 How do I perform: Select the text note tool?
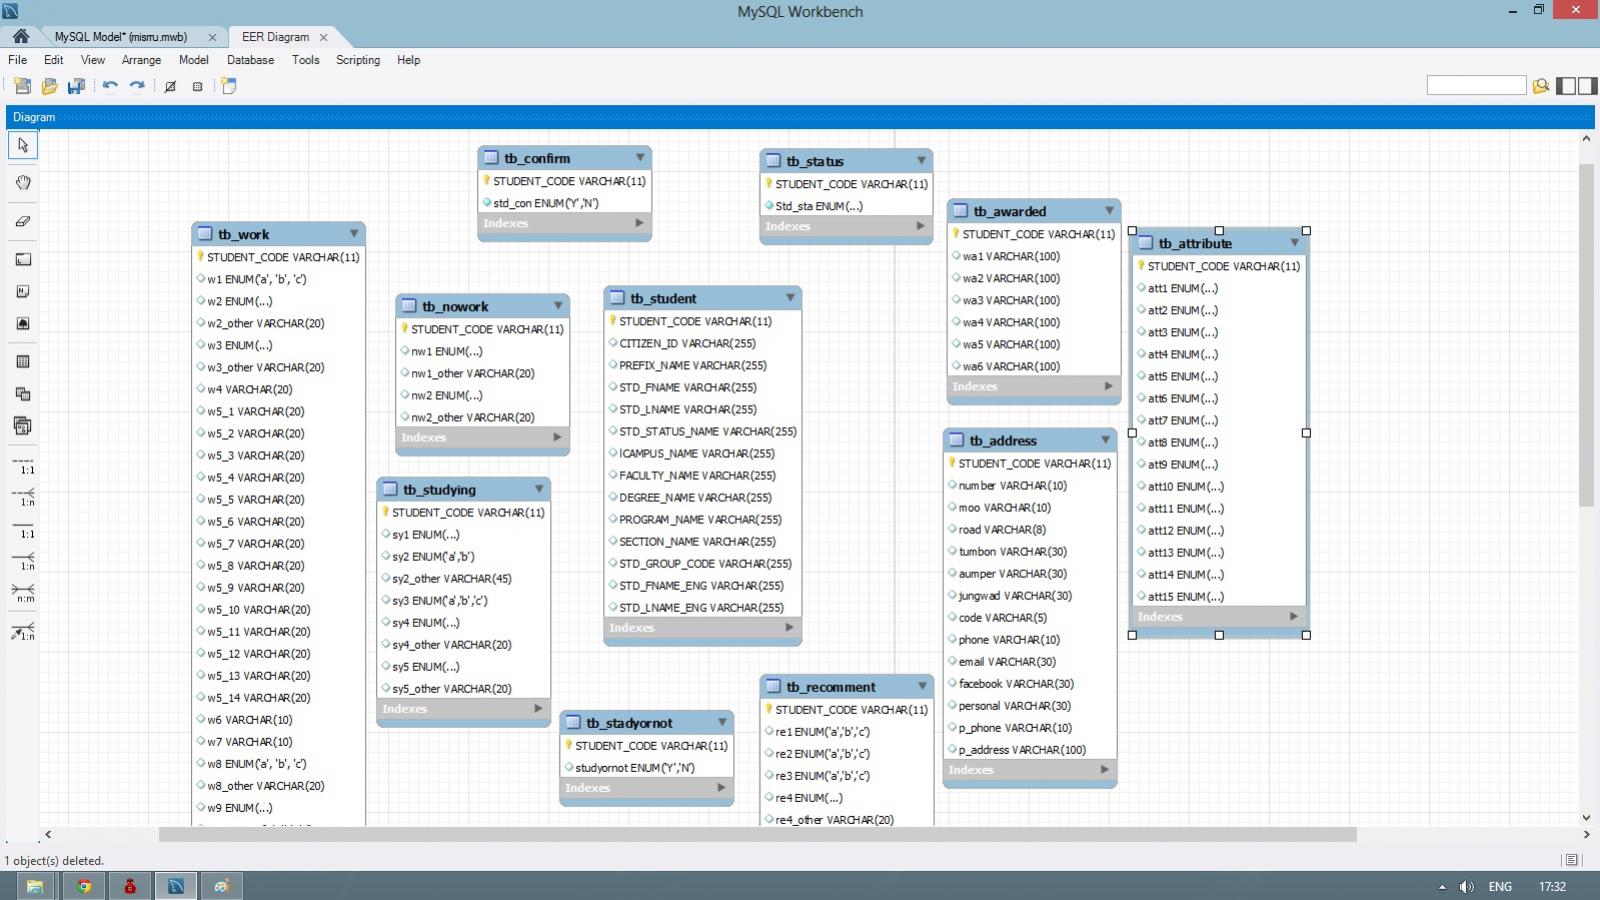point(23,291)
